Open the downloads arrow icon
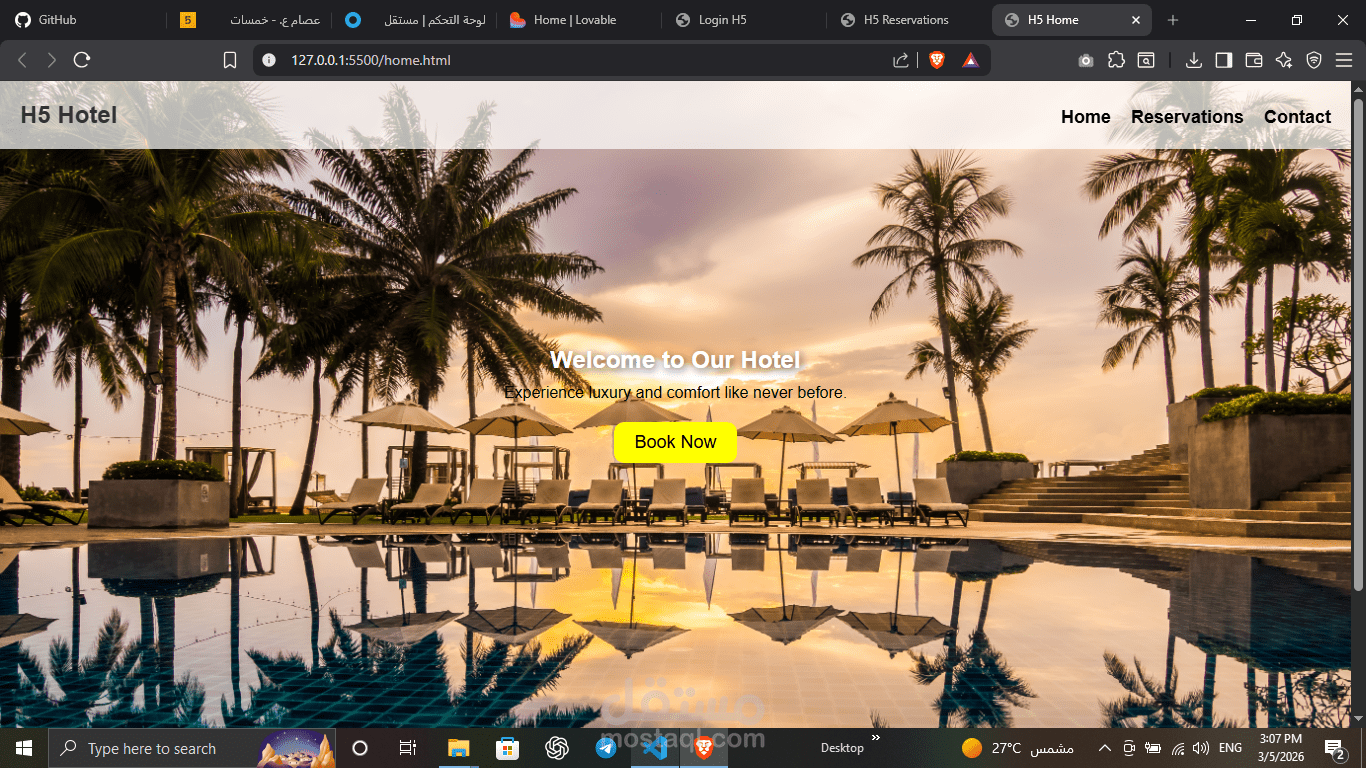 point(1193,60)
